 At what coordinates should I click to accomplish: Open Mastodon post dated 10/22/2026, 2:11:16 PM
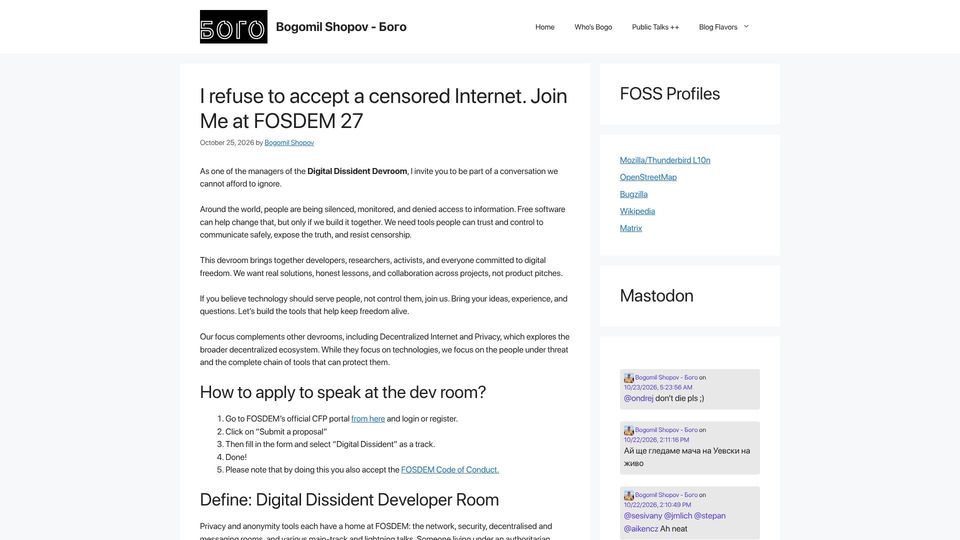tap(656, 440)
